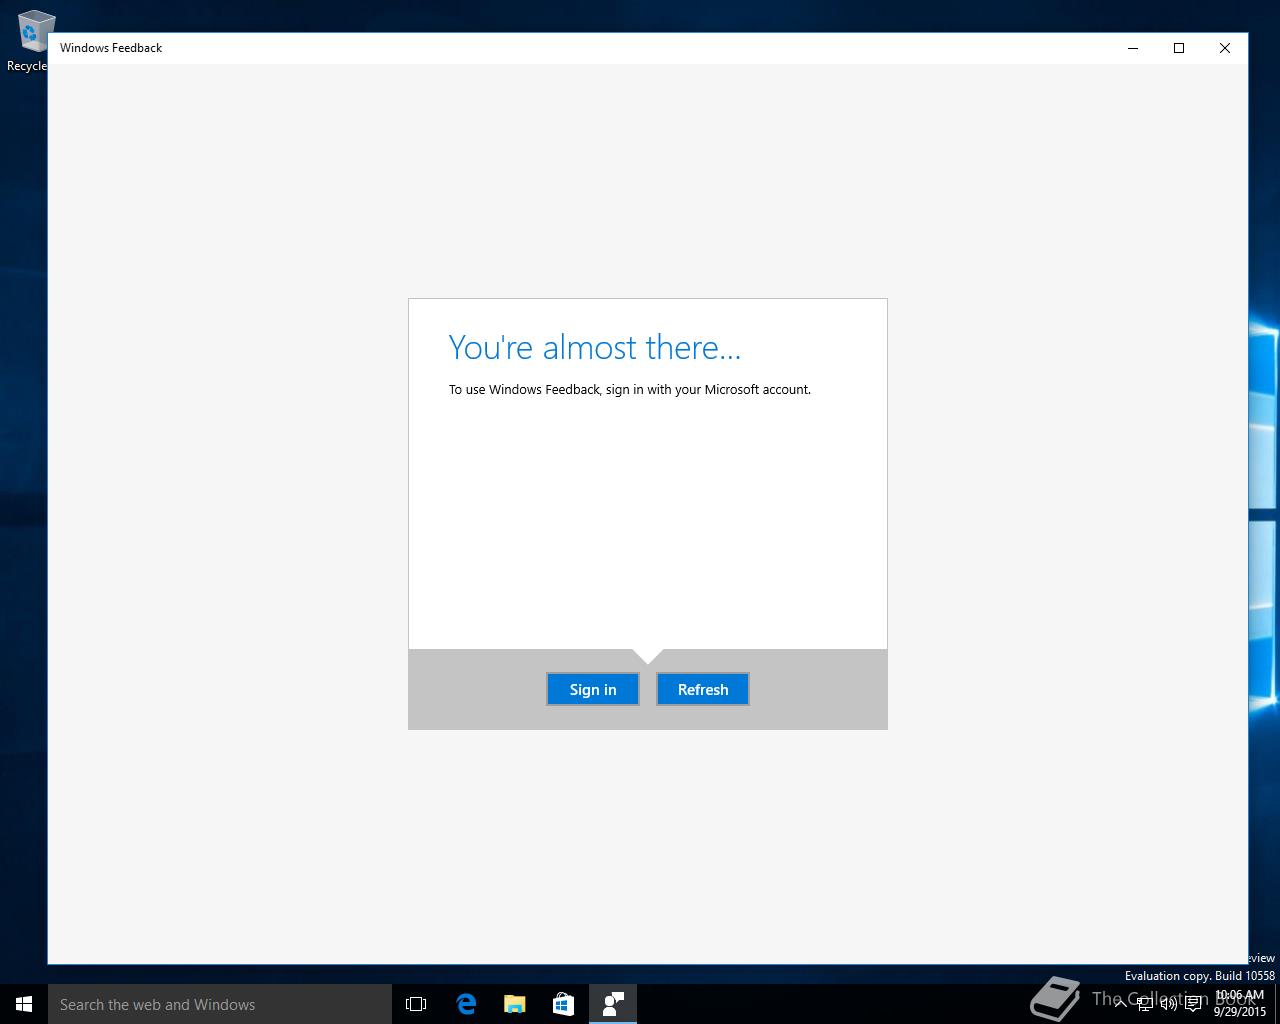The image size is (1280, 1024).
Task: Show hidden system tray icons
Action: click(x=1121, y=1003)
